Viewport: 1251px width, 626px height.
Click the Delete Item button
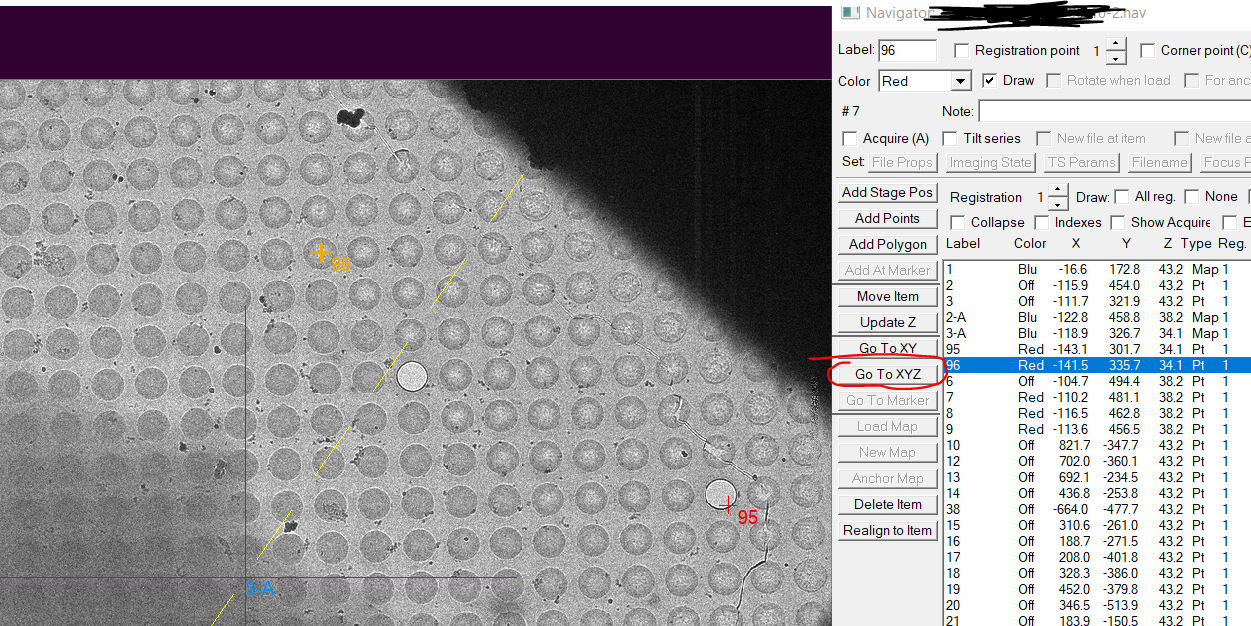[888, 505]
